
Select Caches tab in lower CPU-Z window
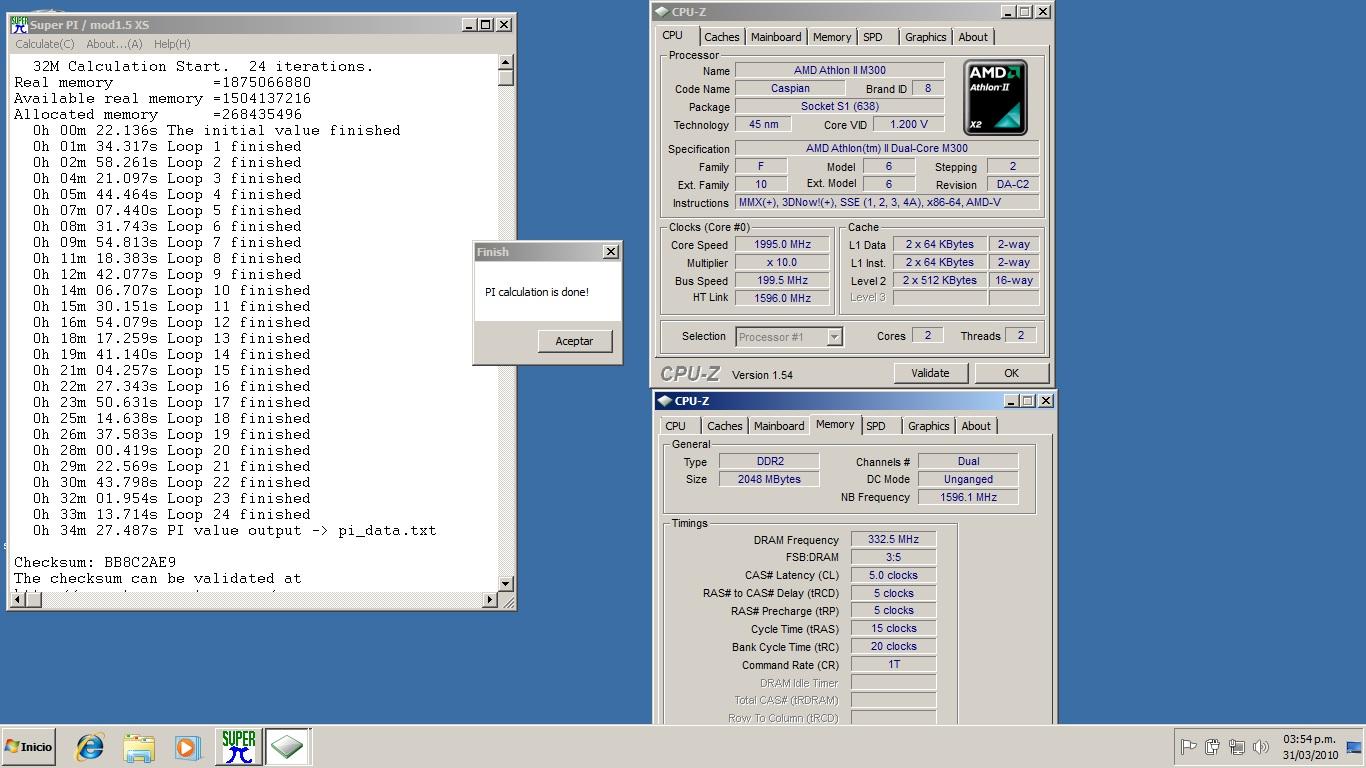click(724, 426)
